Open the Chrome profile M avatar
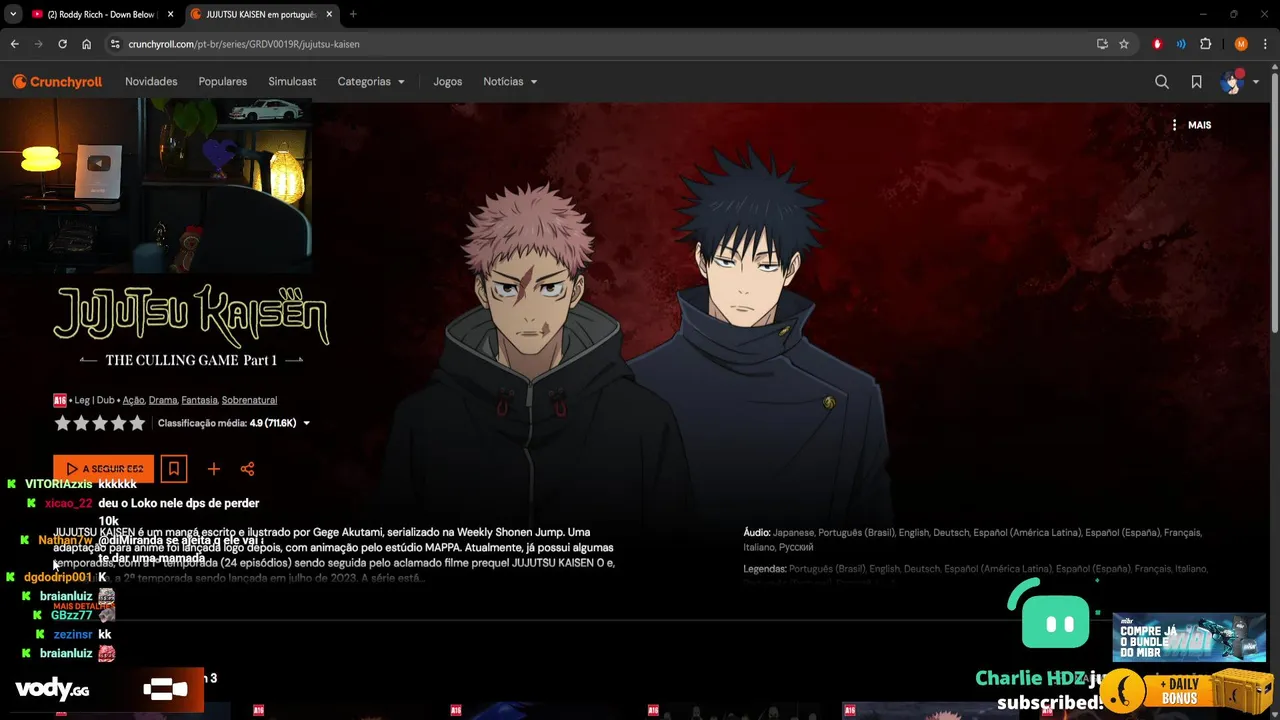Screen dimensions: 1280x720 pos(1241,44)
